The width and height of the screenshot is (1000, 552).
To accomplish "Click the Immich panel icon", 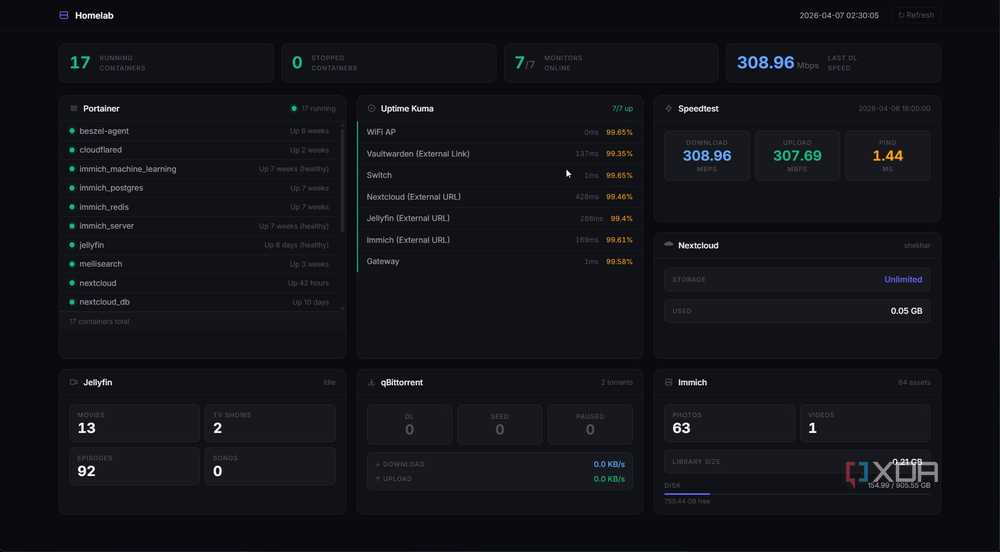I will (x=668, y=382).
